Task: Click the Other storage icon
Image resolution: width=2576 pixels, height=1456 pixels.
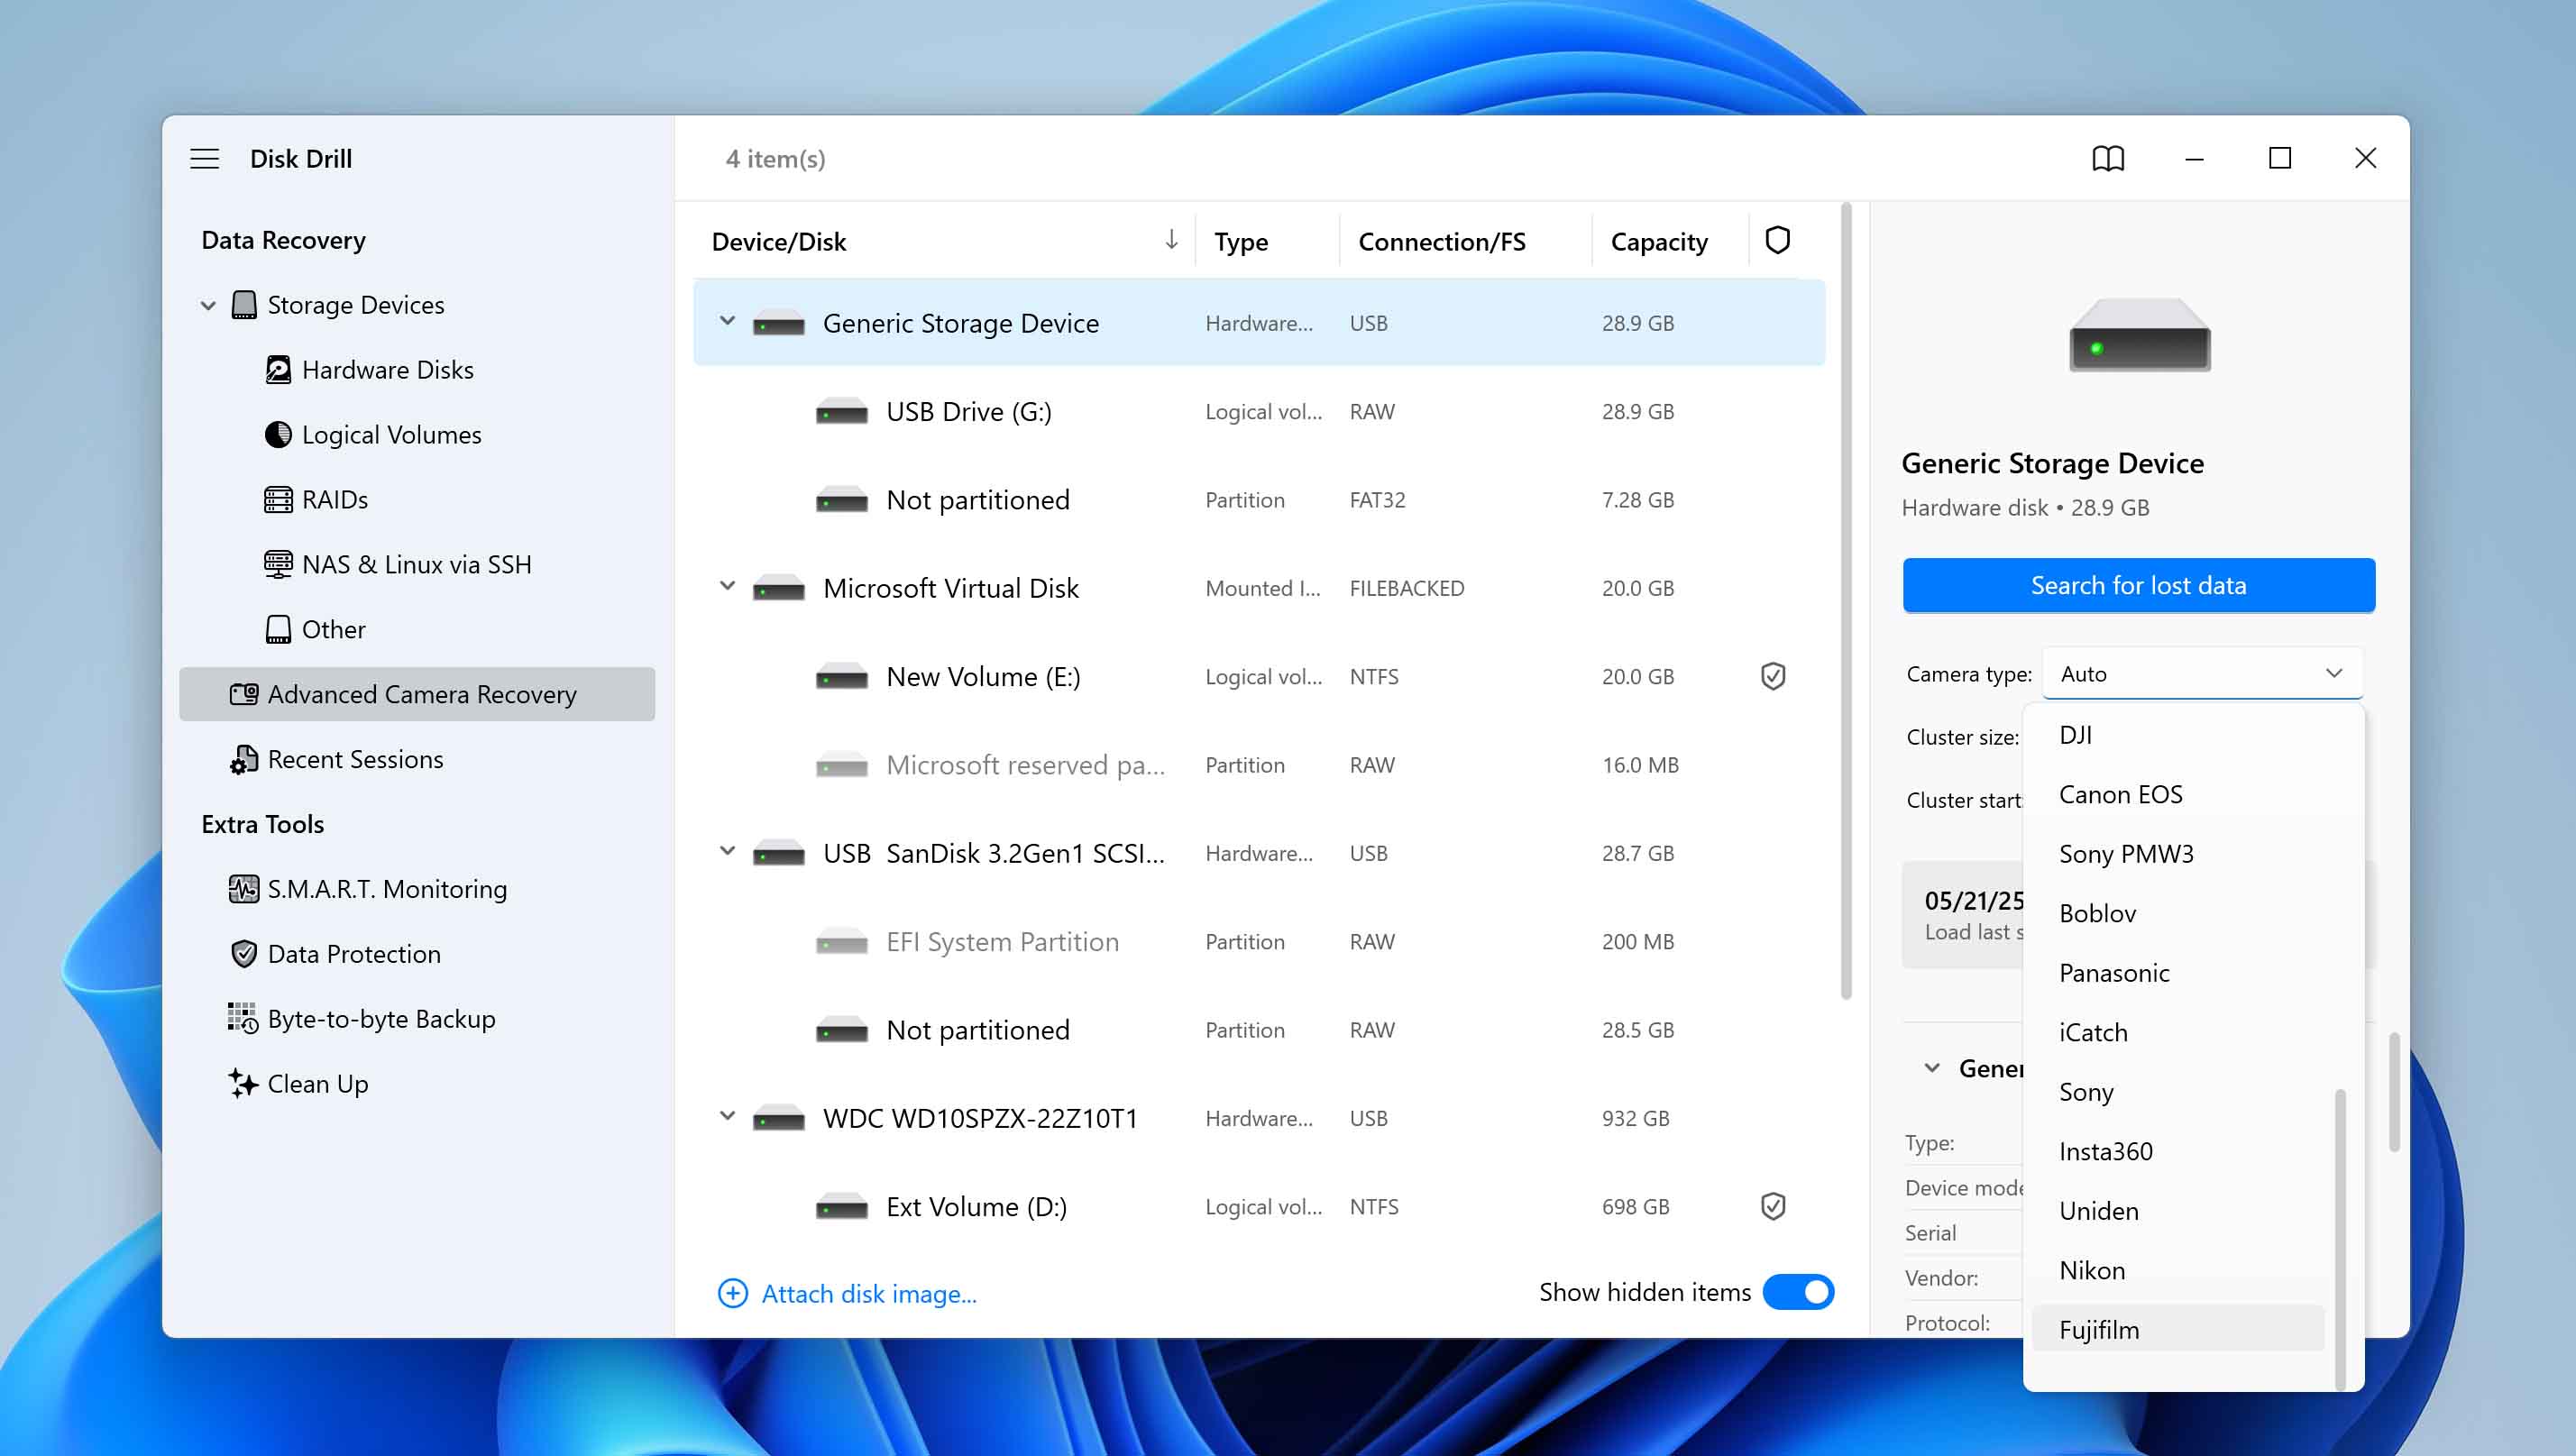Action: (x=278, y=629)
